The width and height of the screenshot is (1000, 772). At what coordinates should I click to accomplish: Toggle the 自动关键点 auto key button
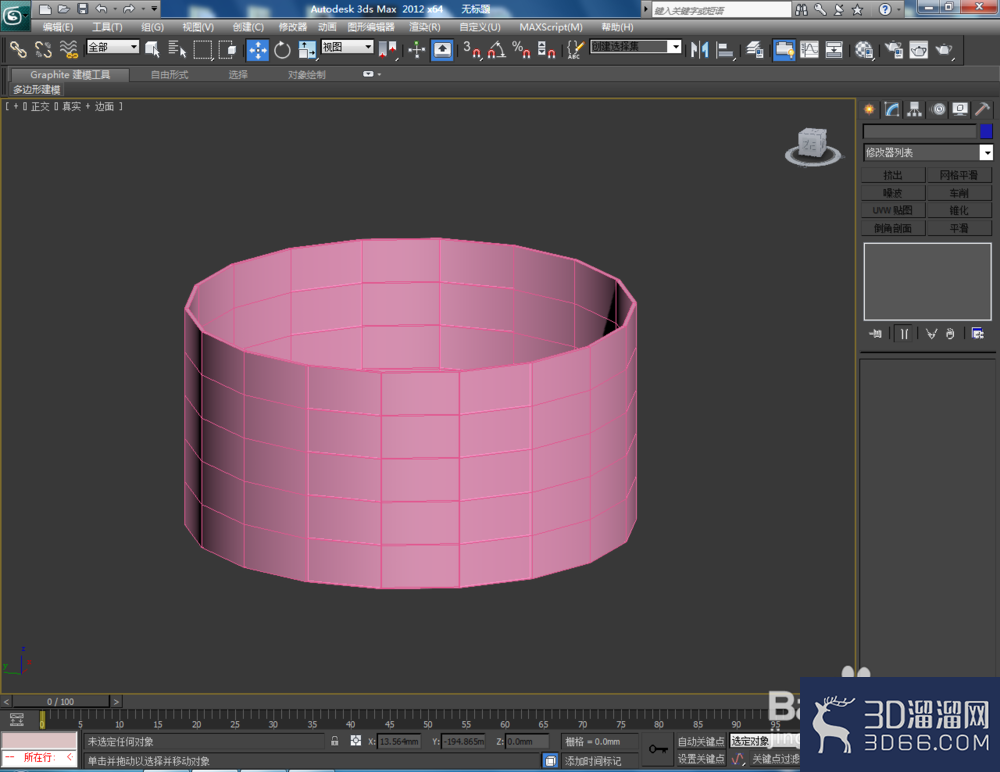tap(701, 741)
